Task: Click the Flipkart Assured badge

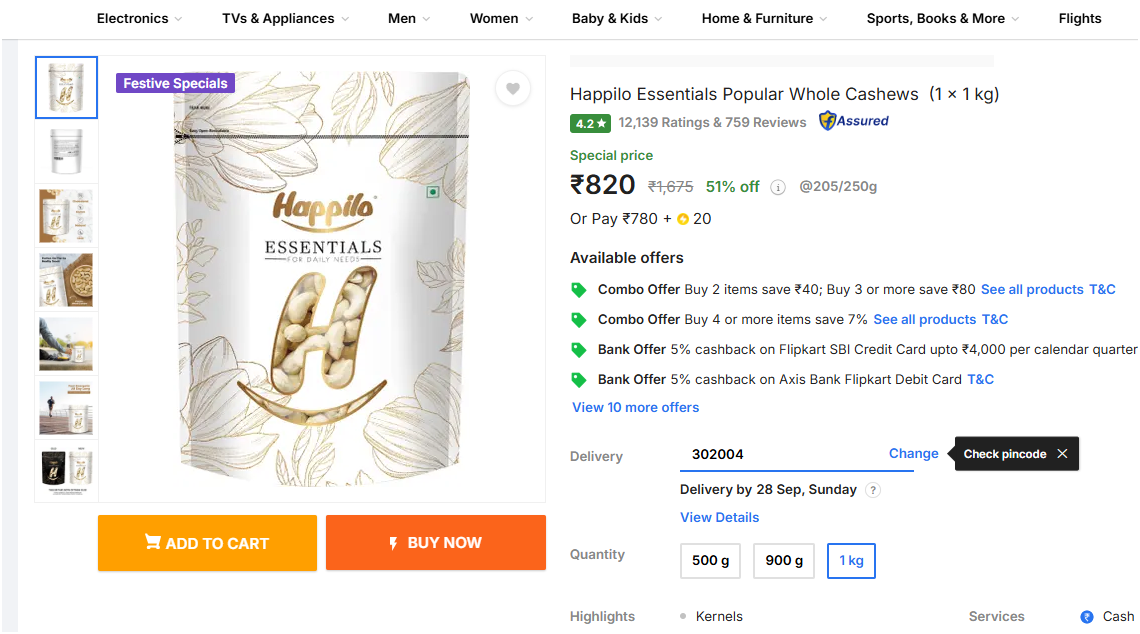Action: [x=853, y=121]
